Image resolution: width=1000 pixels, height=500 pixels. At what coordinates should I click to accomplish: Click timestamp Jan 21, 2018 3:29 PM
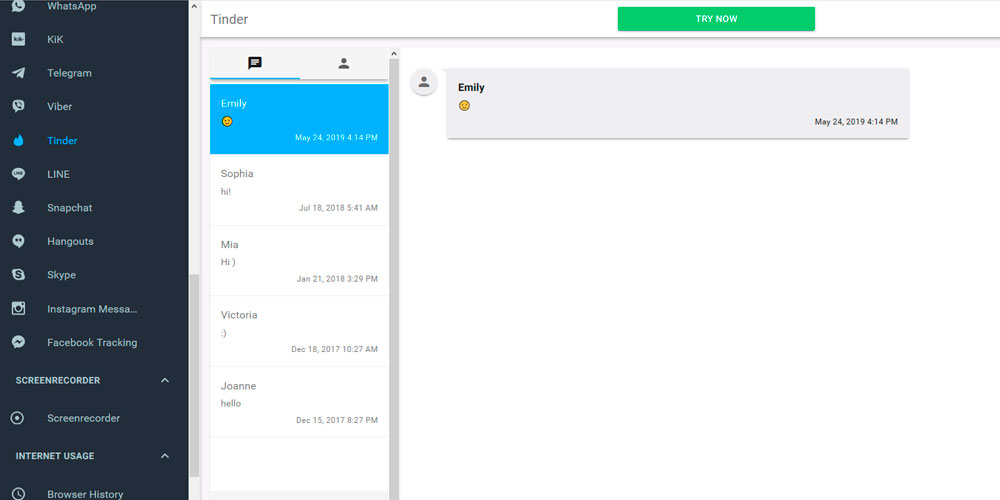pos(337,279)
